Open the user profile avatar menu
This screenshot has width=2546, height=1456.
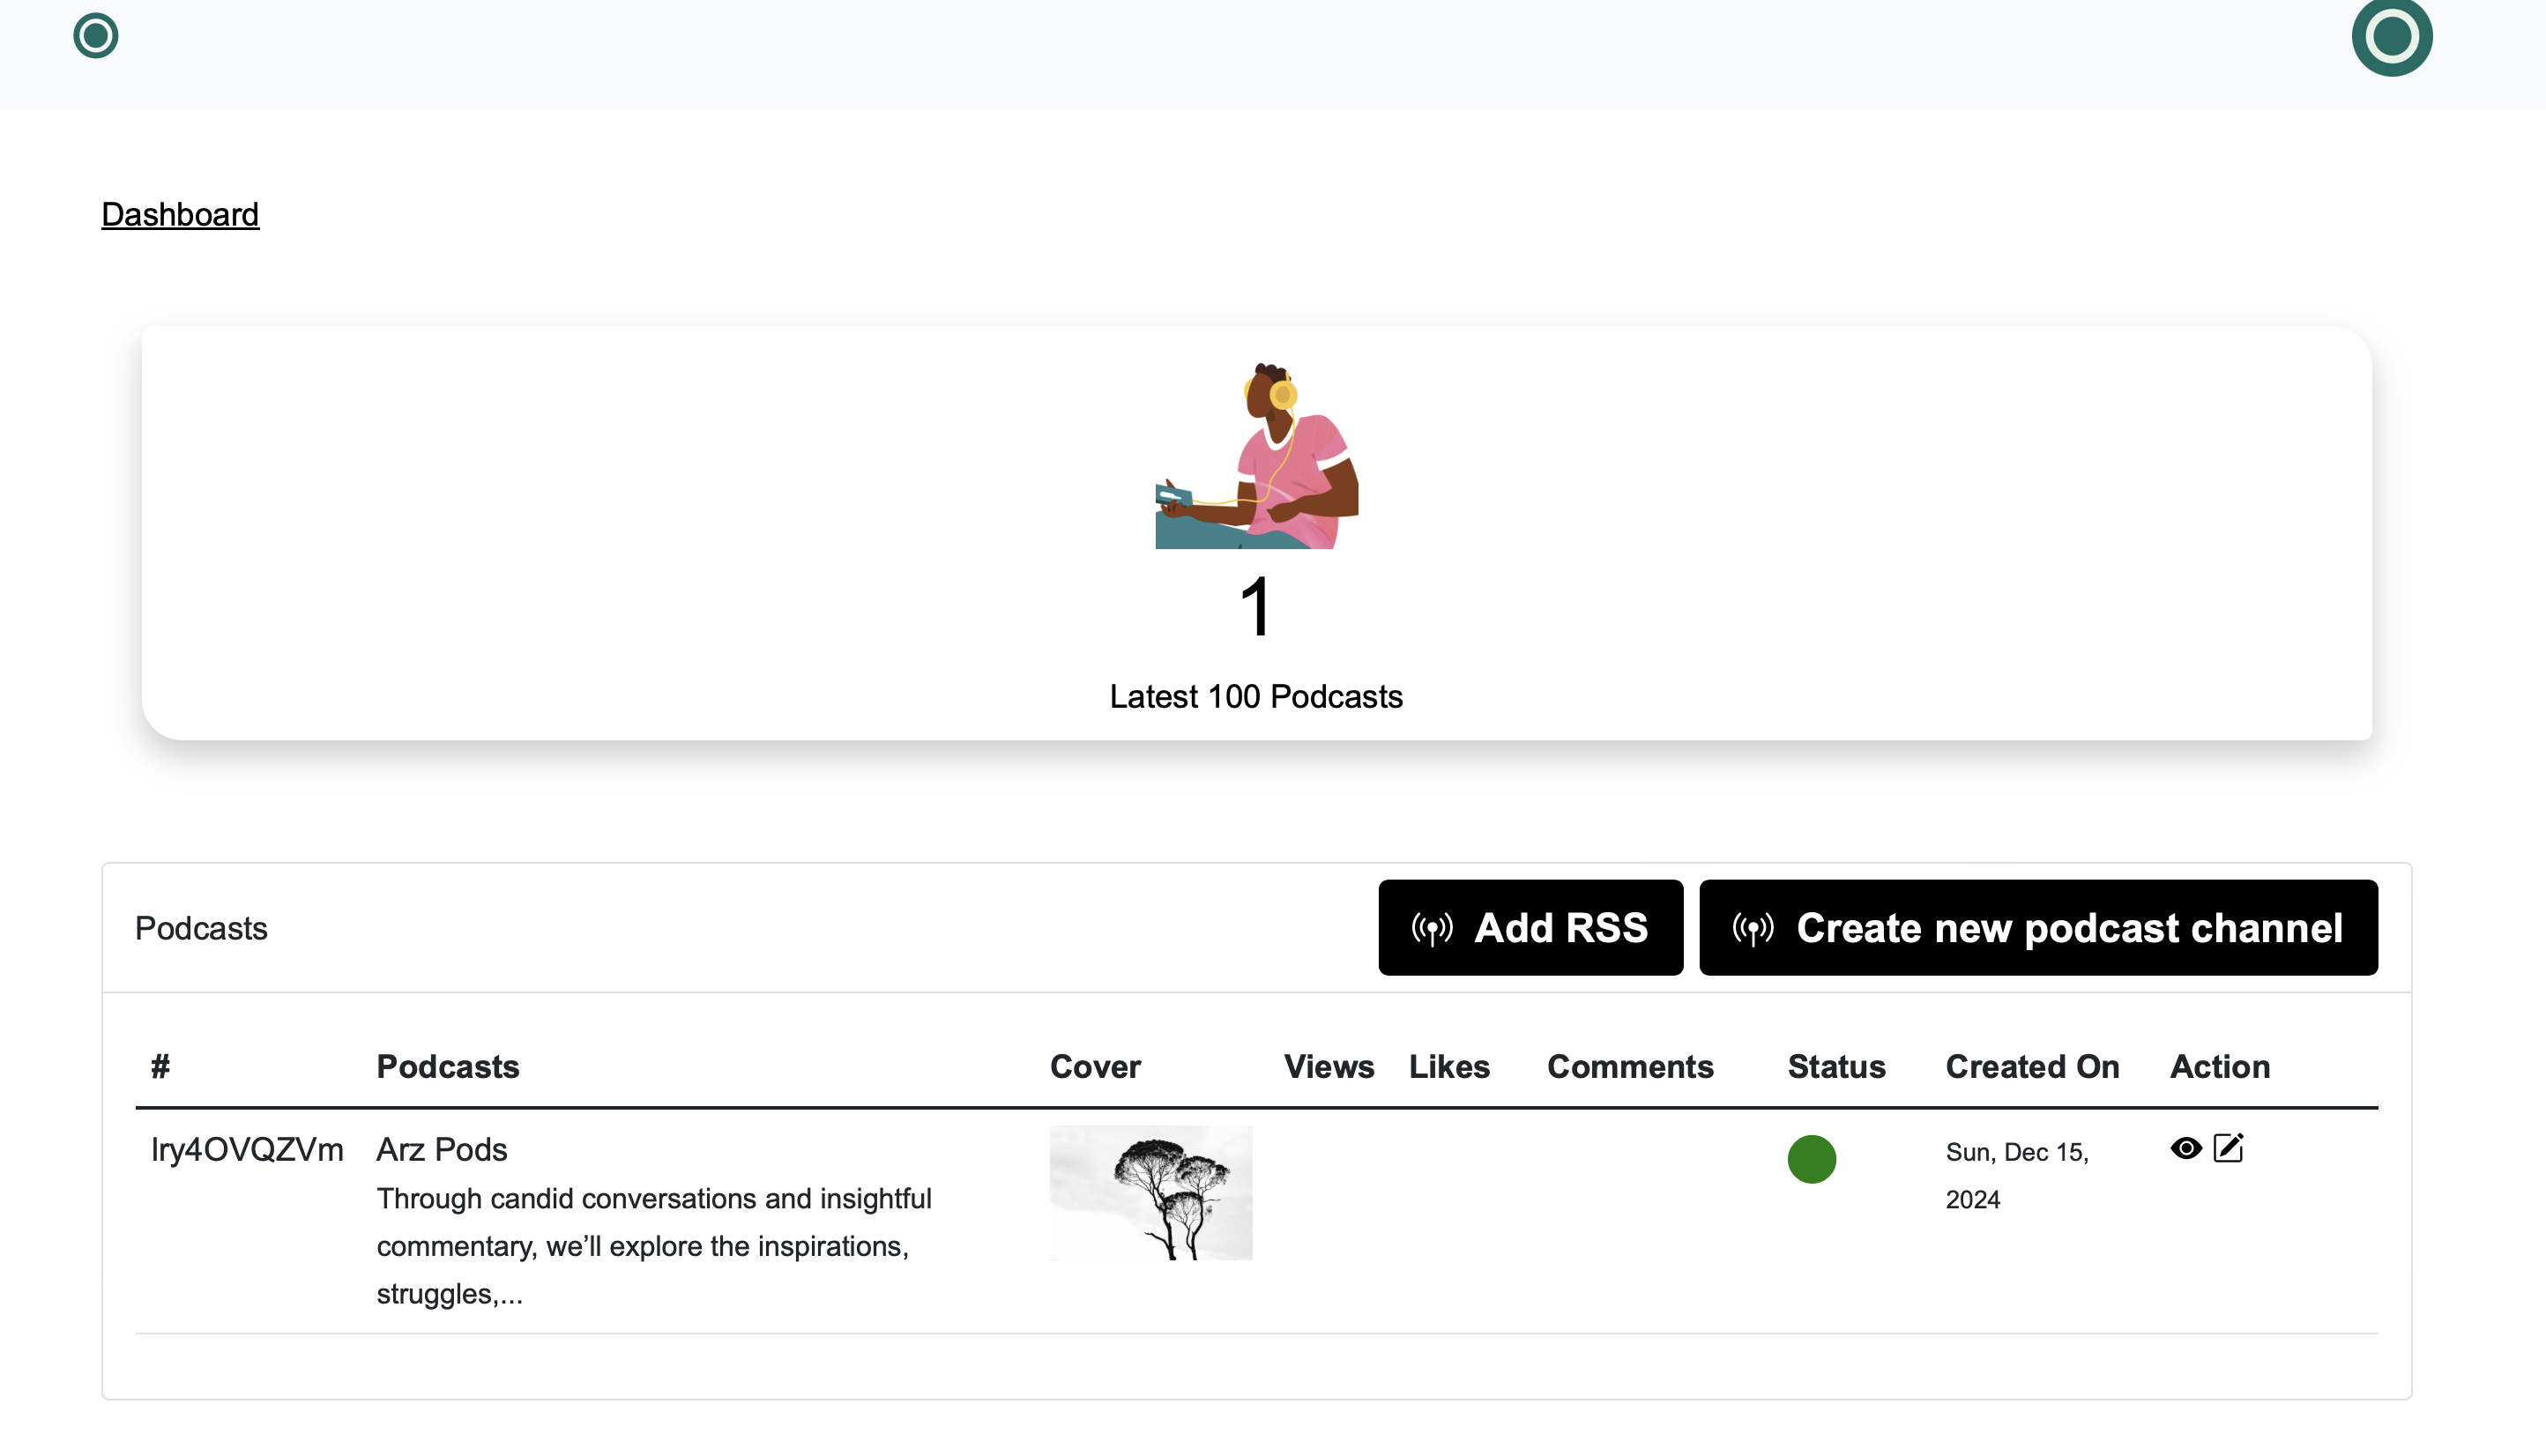[x=2391, y=37]
